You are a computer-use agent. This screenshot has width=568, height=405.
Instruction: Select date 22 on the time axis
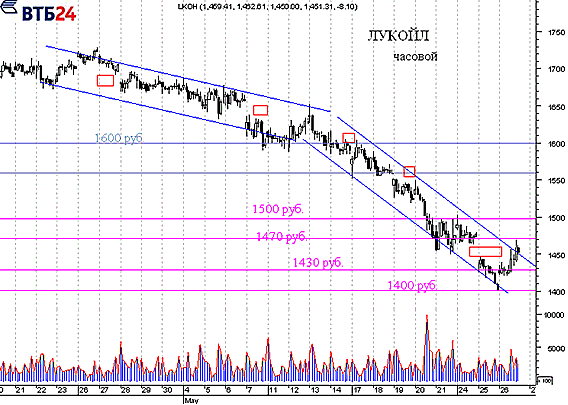[x=41, y=391]
